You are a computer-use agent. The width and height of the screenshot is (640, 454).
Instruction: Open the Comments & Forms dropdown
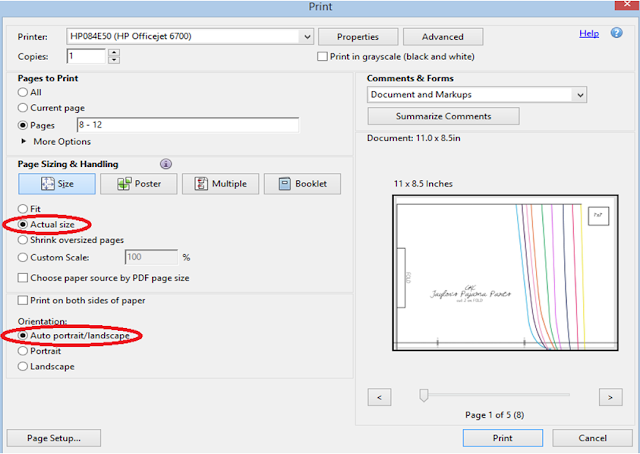pos(580,95)
